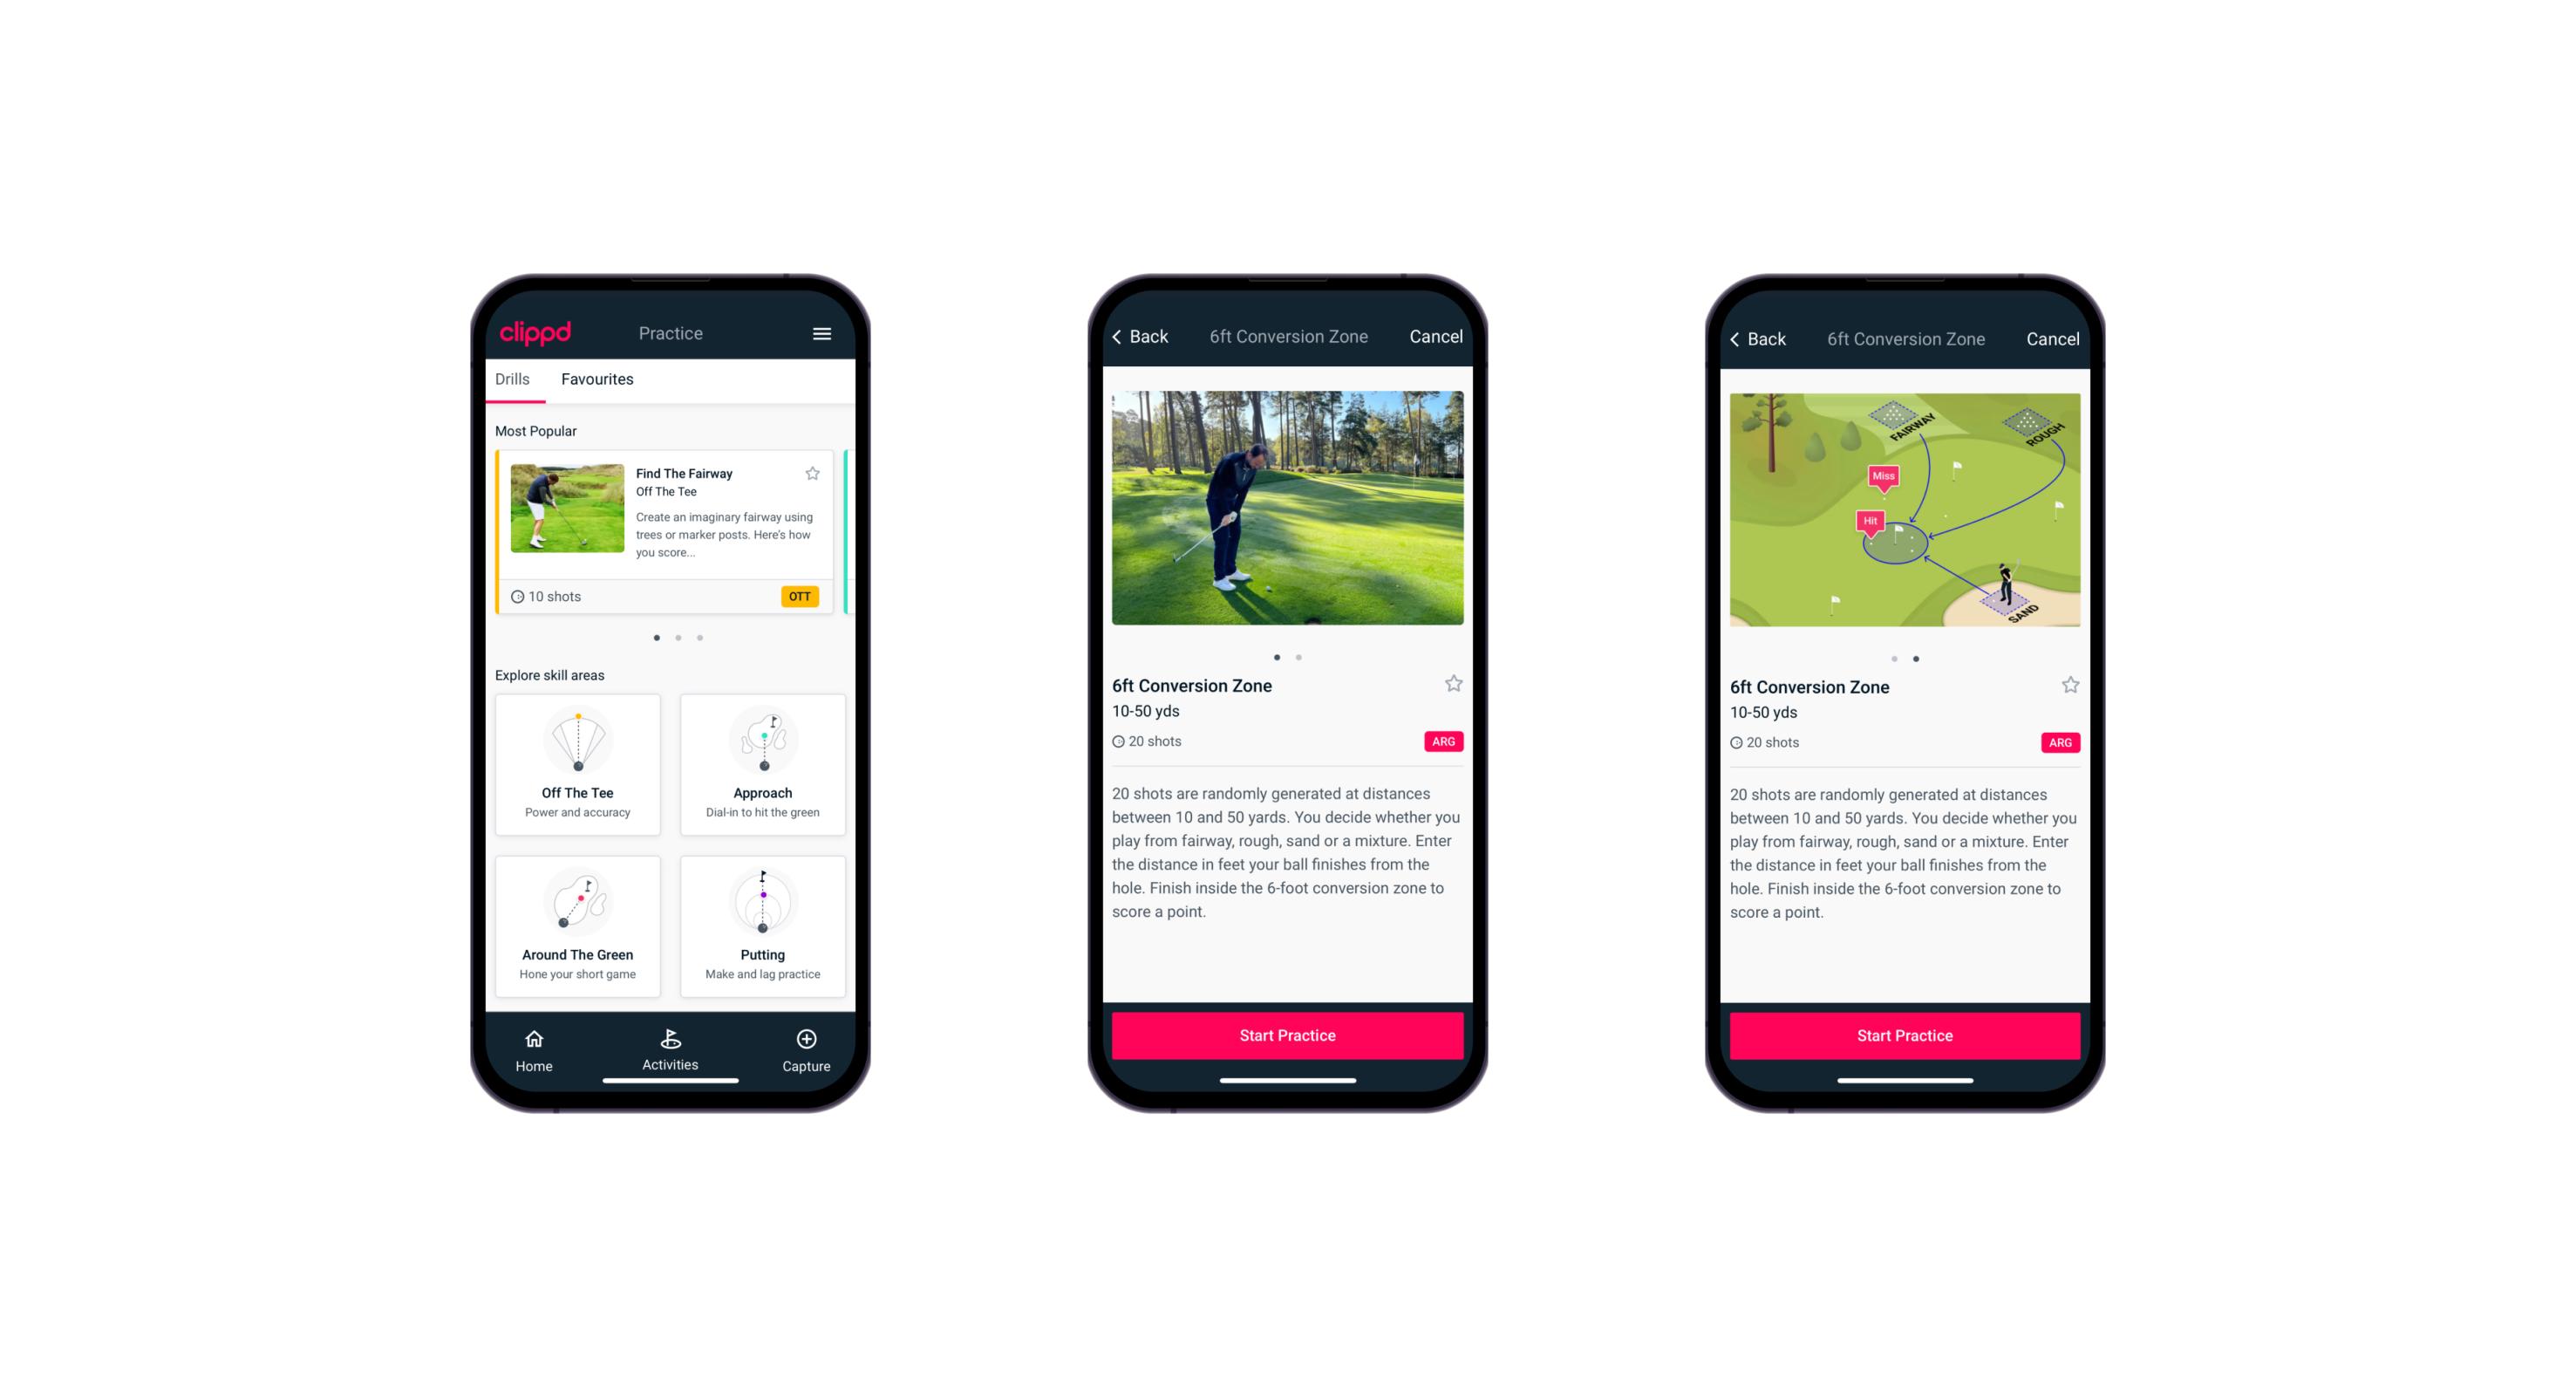Tap the star icon on 6ft Conversion Zone

pyautogui.click(x=1453, y=683)
